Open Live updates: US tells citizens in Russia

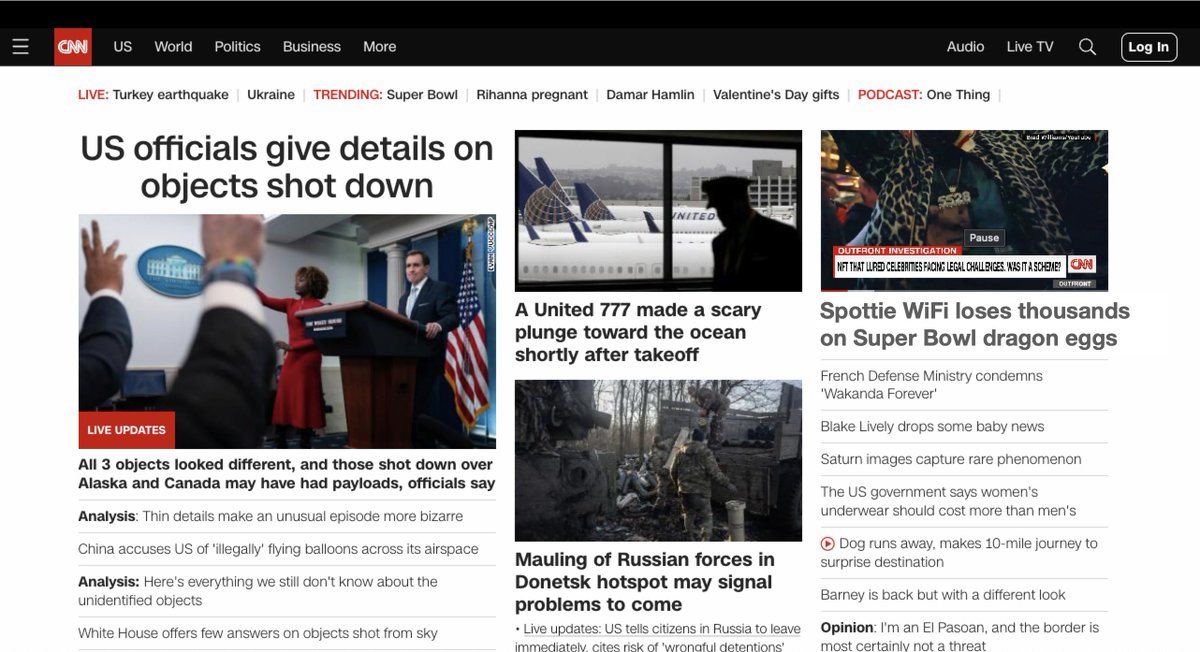658,637
